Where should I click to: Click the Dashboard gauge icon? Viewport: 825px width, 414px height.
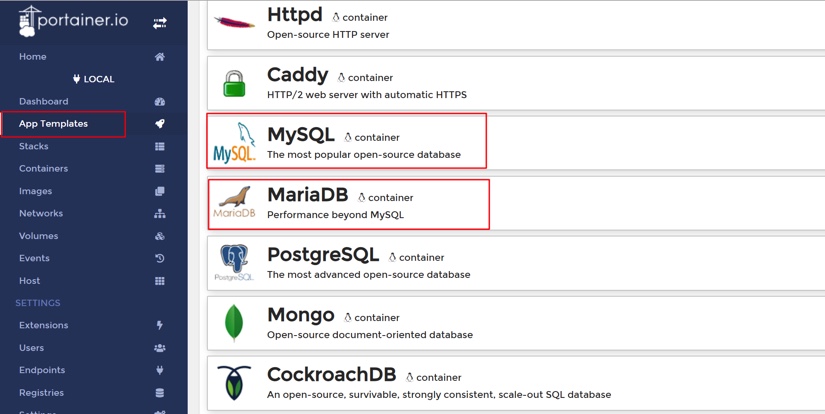point(160,102)
